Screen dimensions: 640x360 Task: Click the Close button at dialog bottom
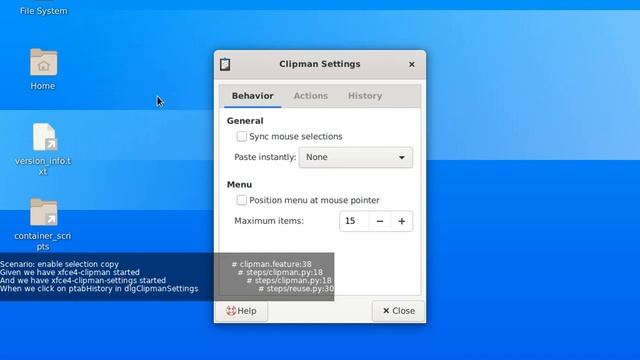click(x=398, y=311)
